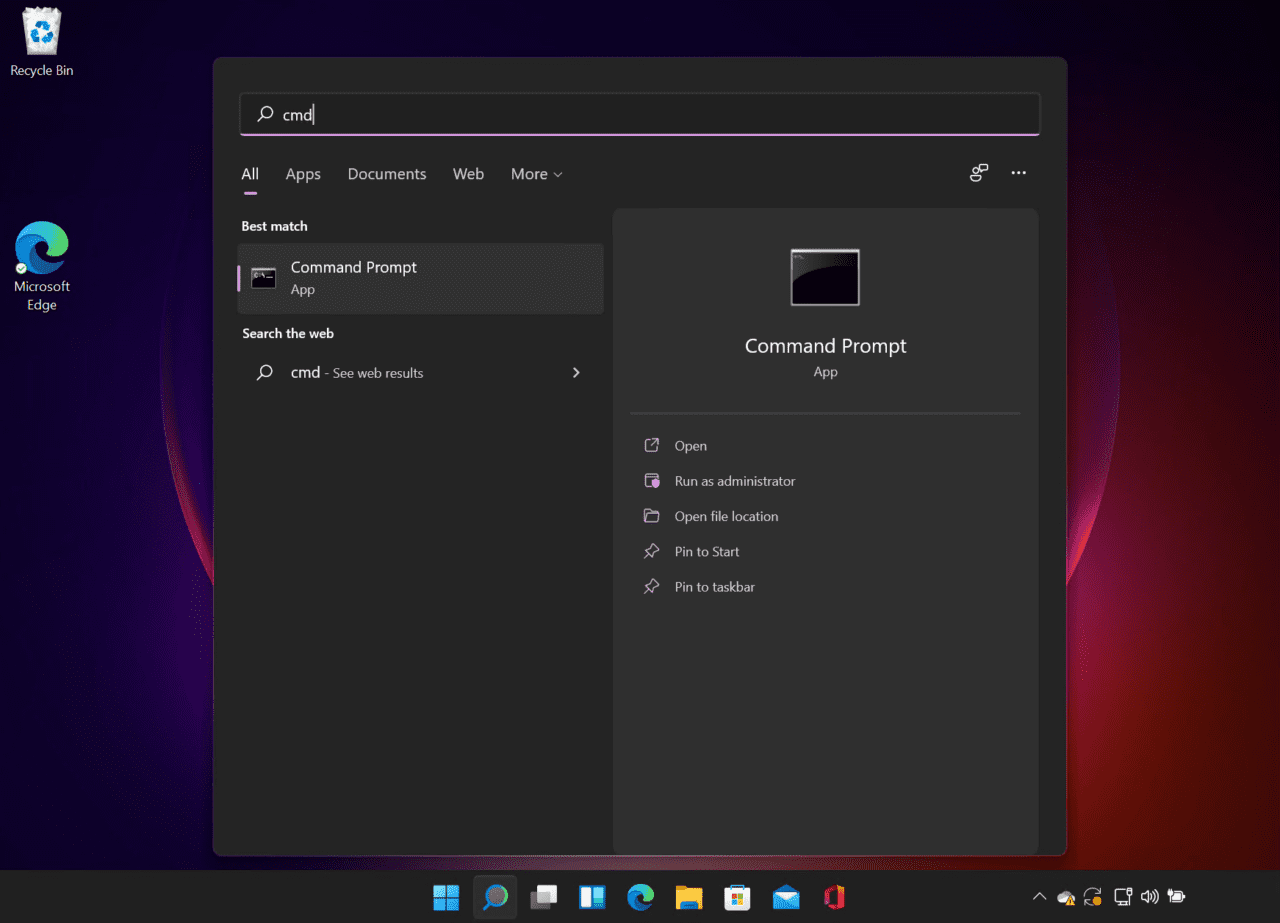Choose Pin to taskbar
This screenshot has width=1280, height=923.
714,587
